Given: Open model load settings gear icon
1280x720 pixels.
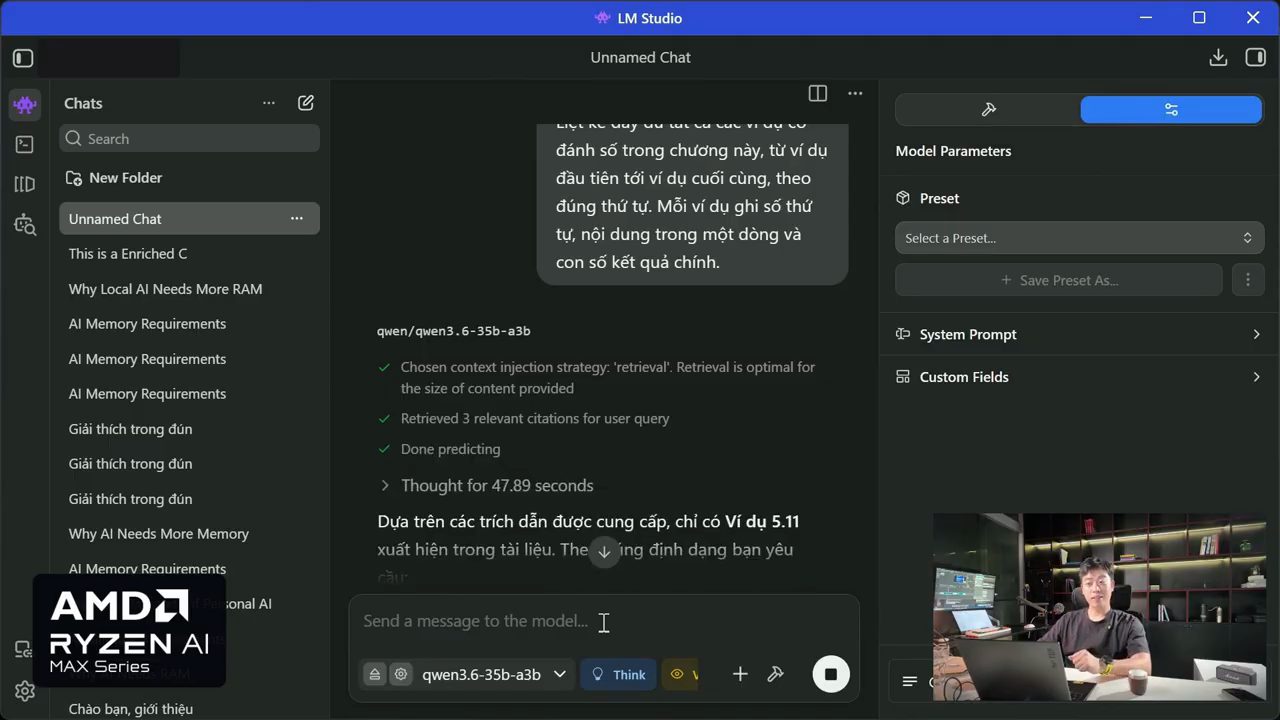Looking at the screenshot, I should tap(401, 674).
